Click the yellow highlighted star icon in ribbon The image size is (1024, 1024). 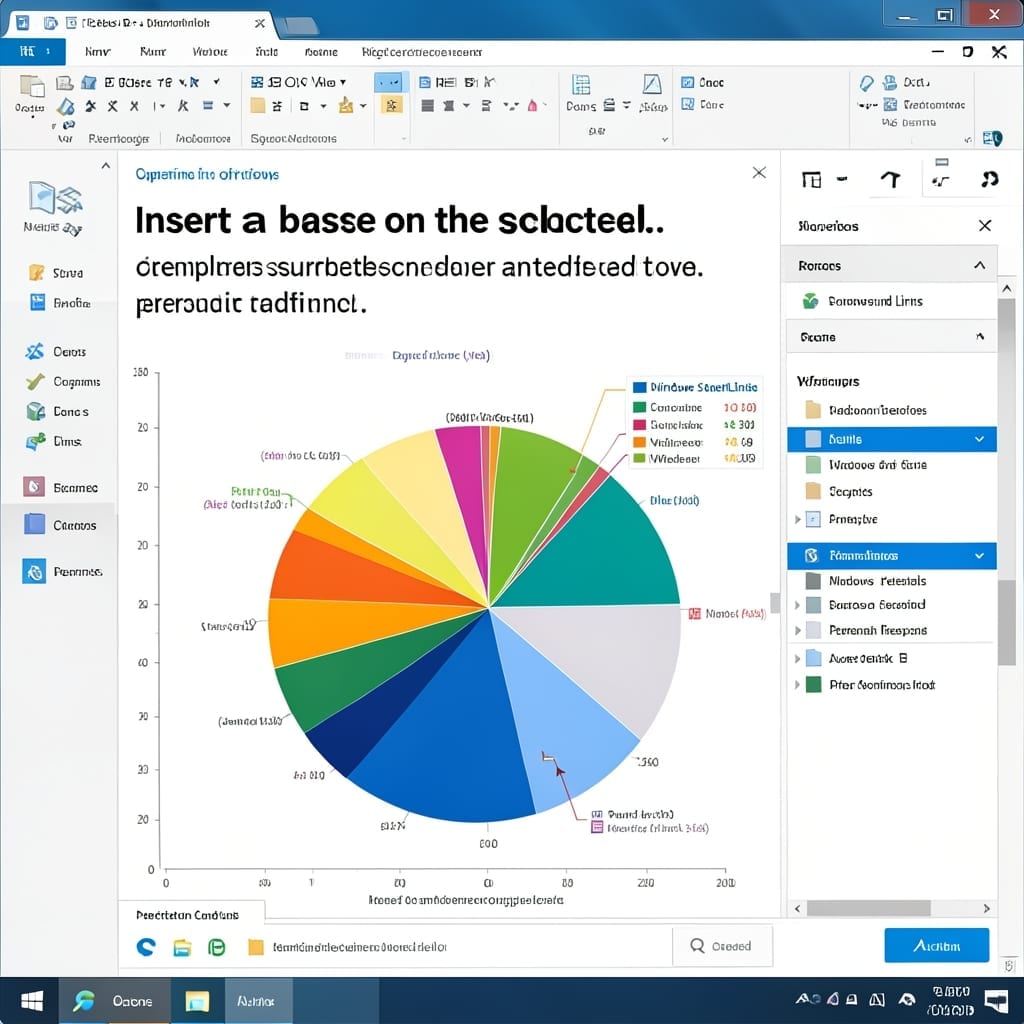(391, 105)
